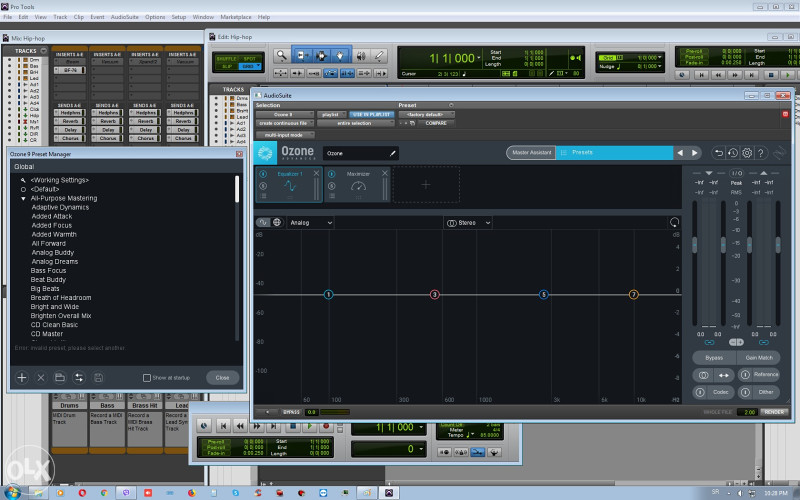Open the Track menu
800x500 pixels.
[60, 17]
